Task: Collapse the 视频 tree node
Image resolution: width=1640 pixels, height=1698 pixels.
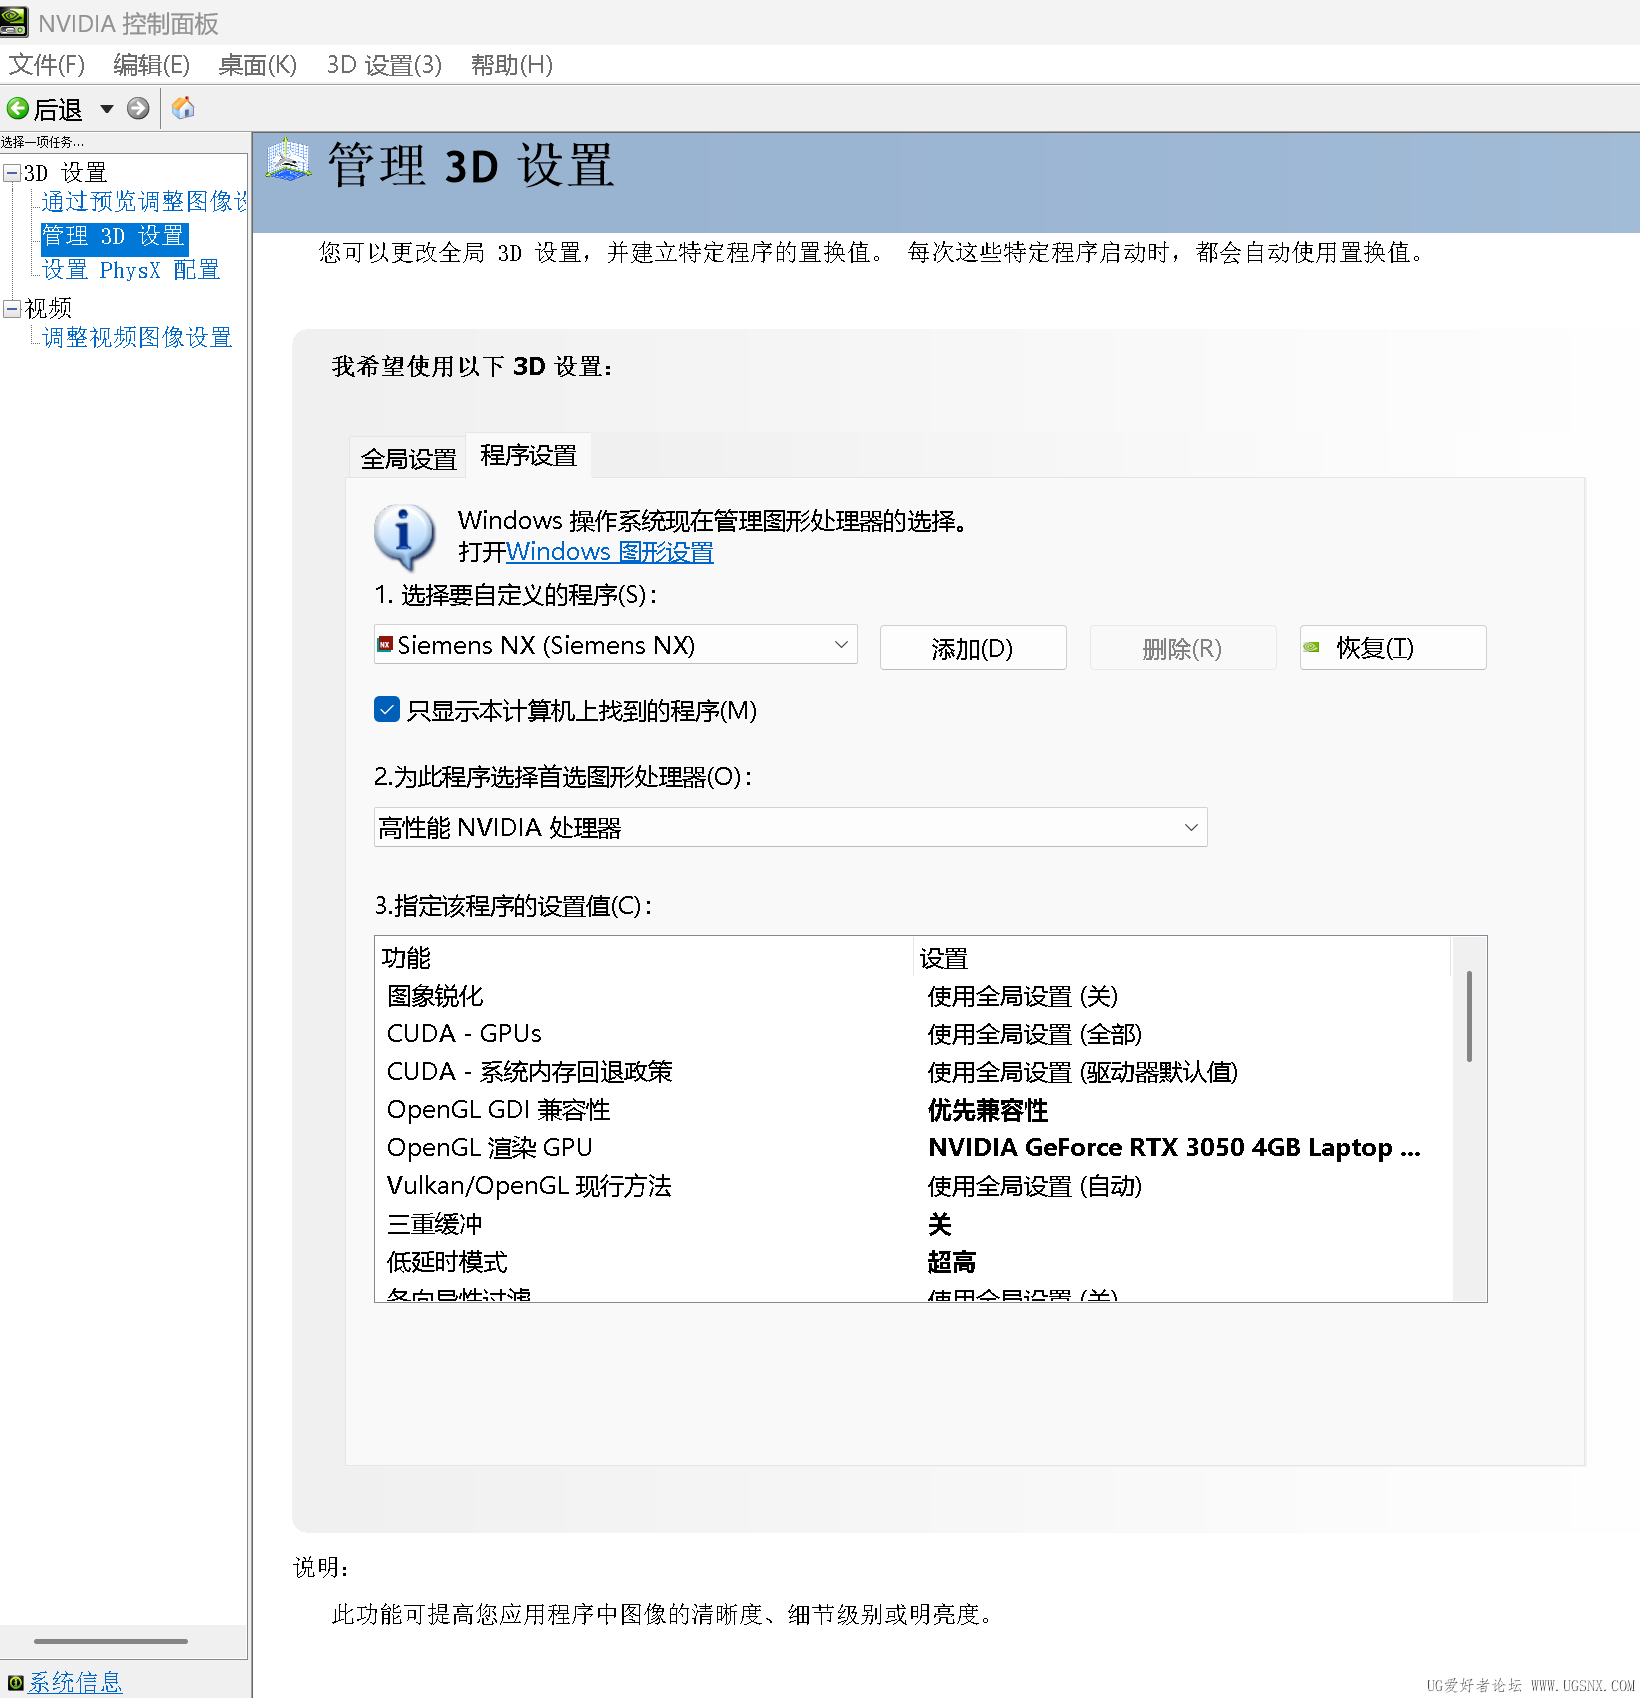Action: pyautogui.click(x=12, y=308)
